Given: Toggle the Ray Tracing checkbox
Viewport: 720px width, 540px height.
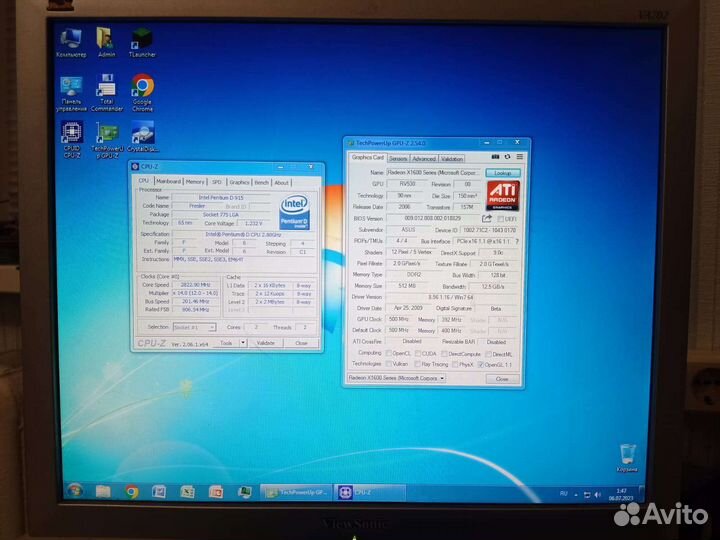Looking at the screenshot, I should [x=417, y=364].
